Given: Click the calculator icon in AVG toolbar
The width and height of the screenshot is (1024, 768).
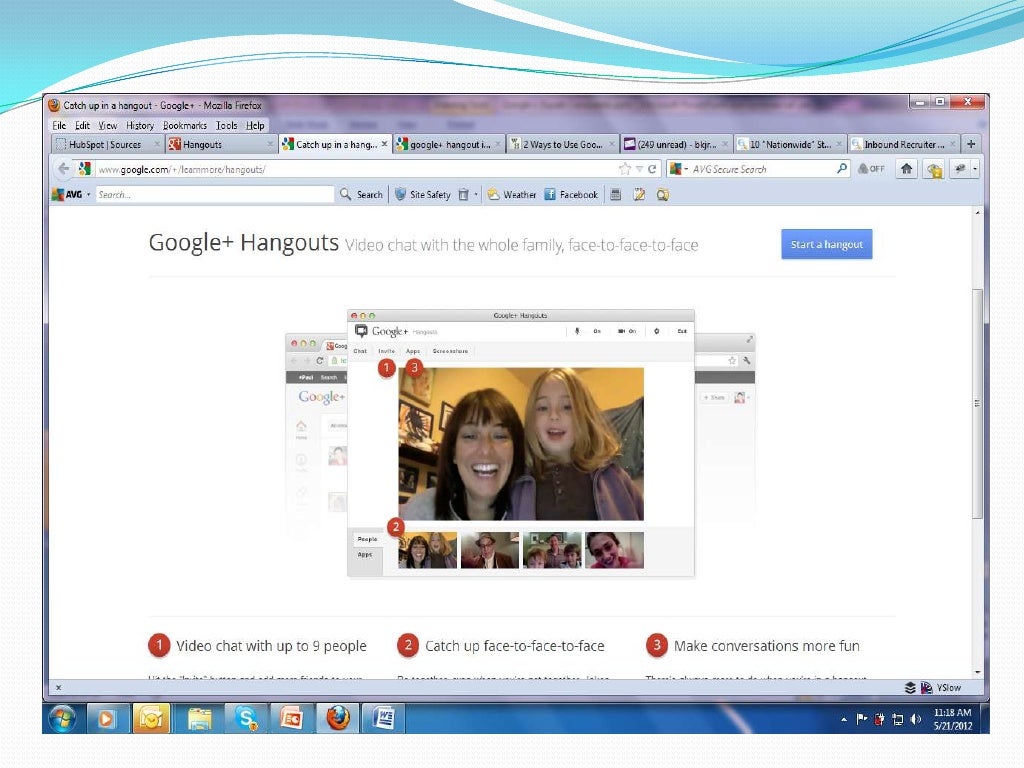Looking at the screenshot, I should (615, 194).
